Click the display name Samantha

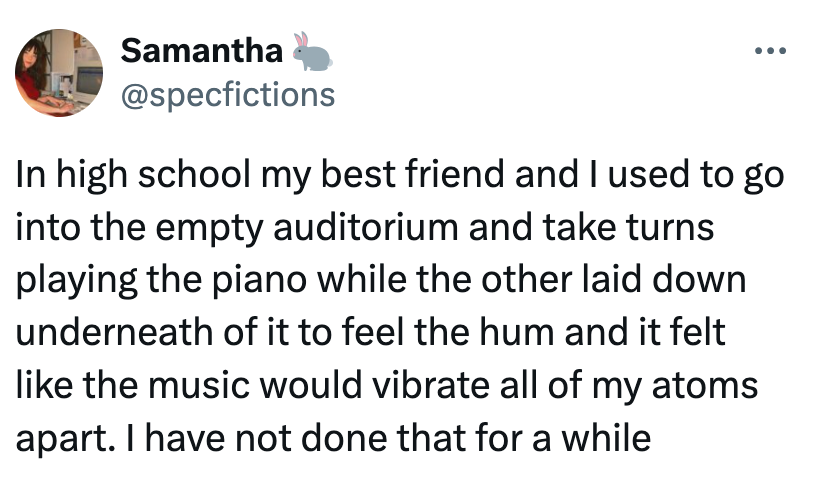click(201, 50)
